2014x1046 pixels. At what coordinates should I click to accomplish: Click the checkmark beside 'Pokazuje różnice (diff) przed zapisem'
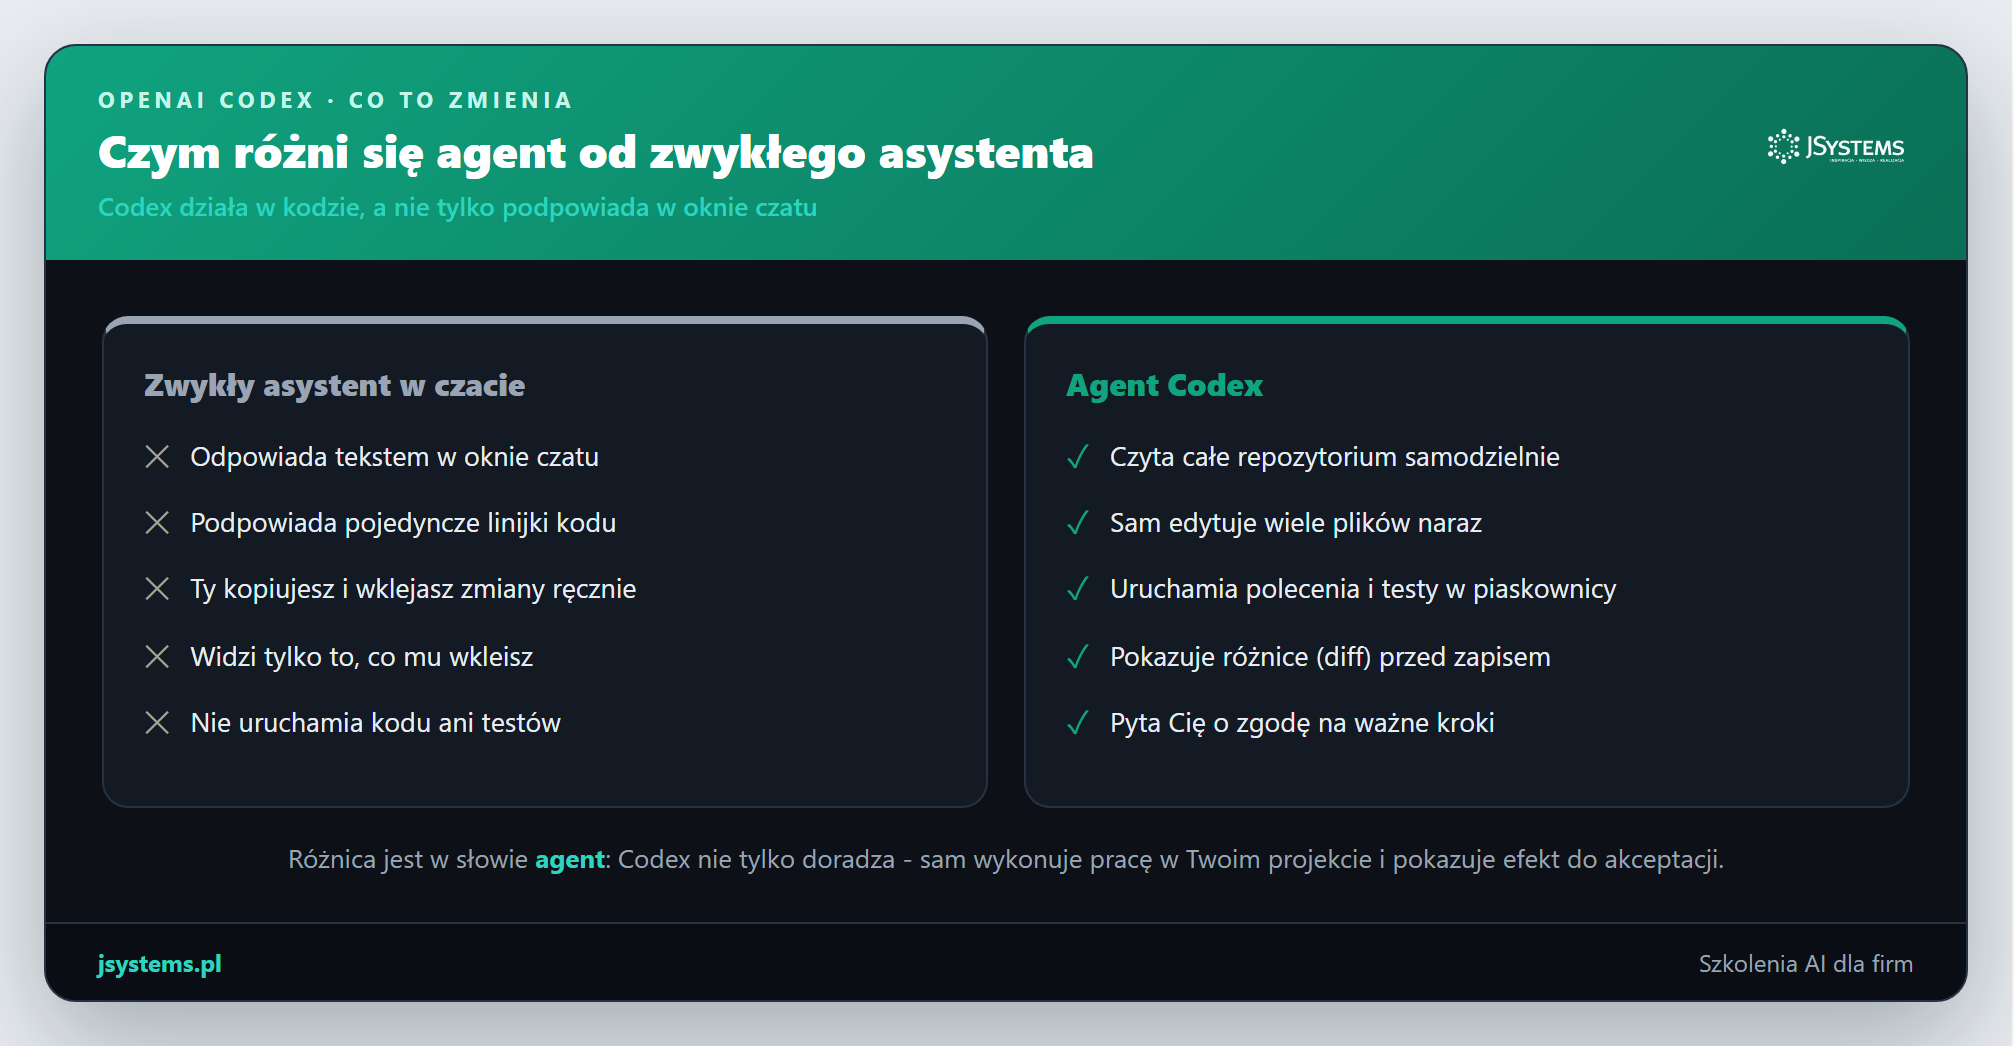click(x=1077, y=657)
